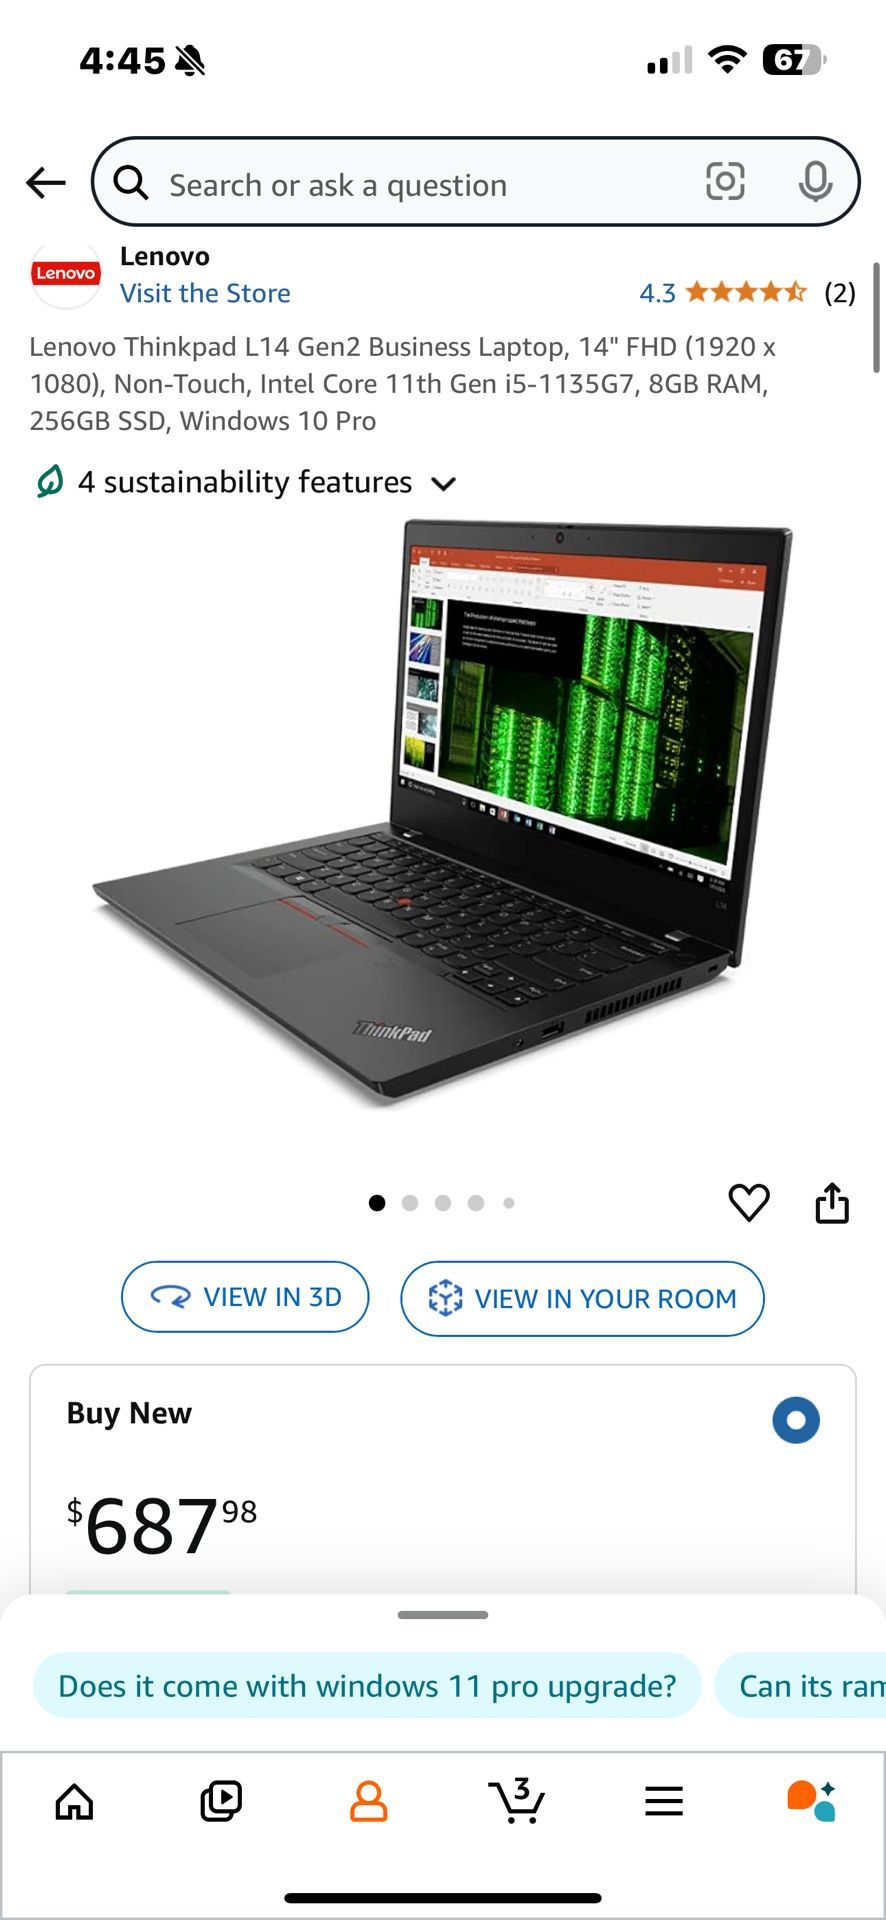Go to Home tab icon
886x1920 pixels.
[74, 1802]
